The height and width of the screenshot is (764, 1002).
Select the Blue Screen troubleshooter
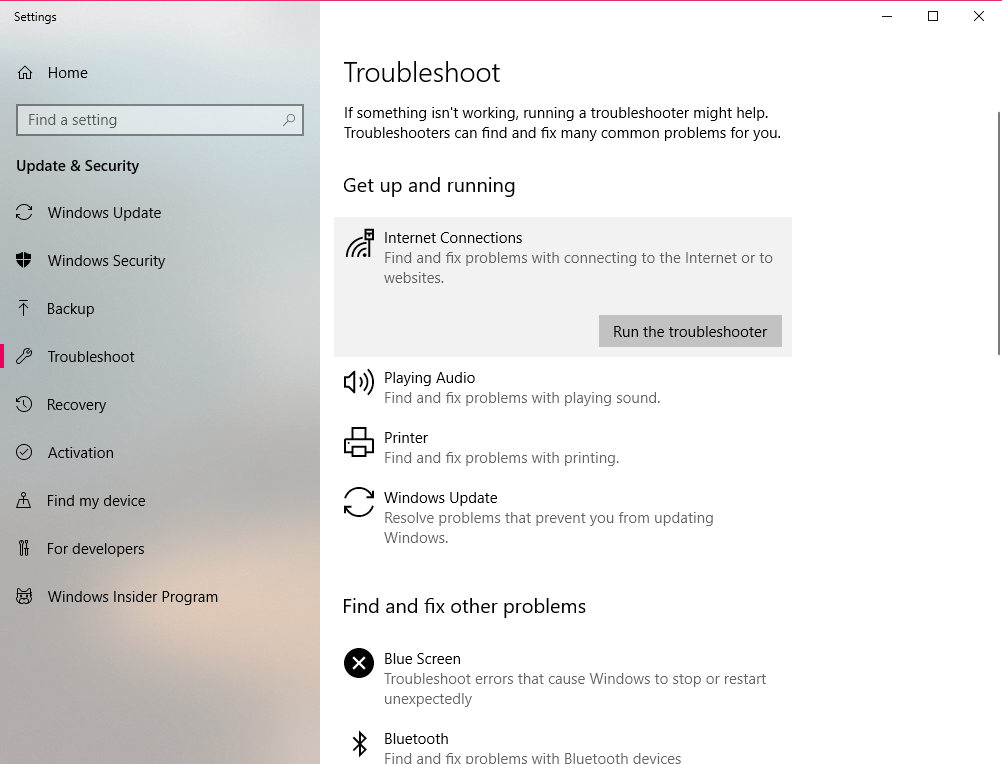(562, 678)
